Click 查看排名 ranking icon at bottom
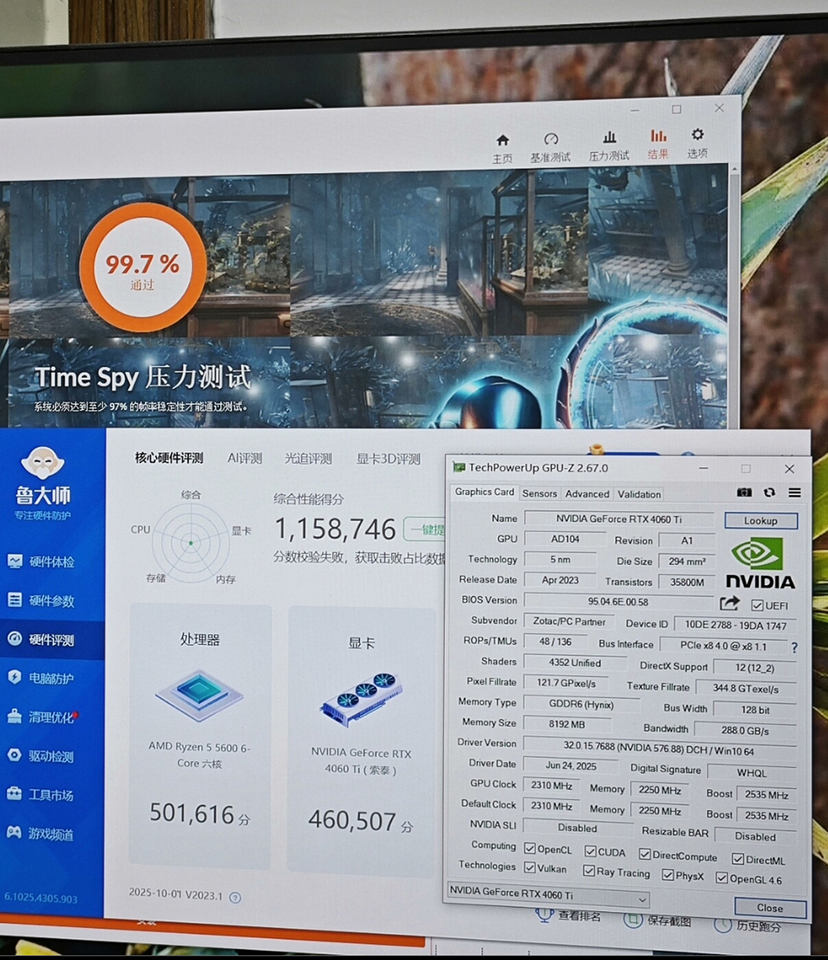Image resolution: width=828 pixels, height=960 pixels. 544,915
